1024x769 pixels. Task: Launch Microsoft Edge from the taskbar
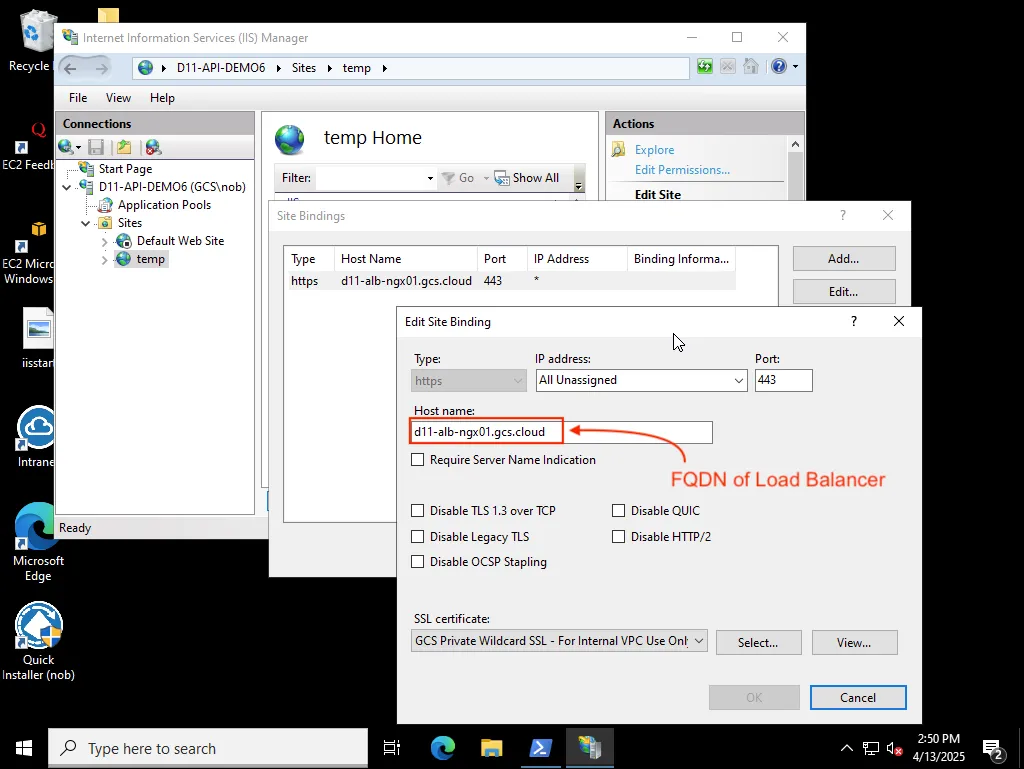point(442,748)
